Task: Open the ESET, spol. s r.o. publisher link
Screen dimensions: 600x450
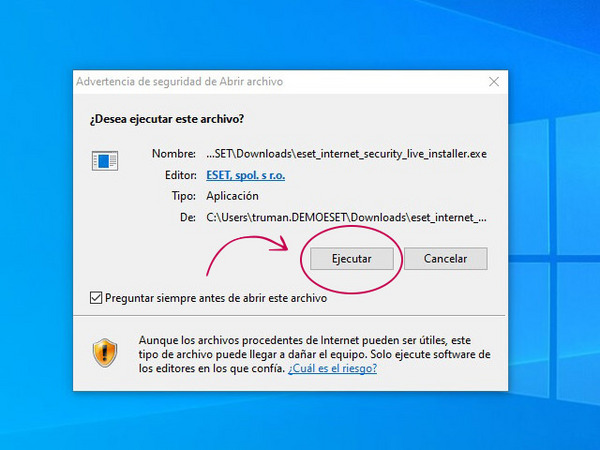Action: 245,175
